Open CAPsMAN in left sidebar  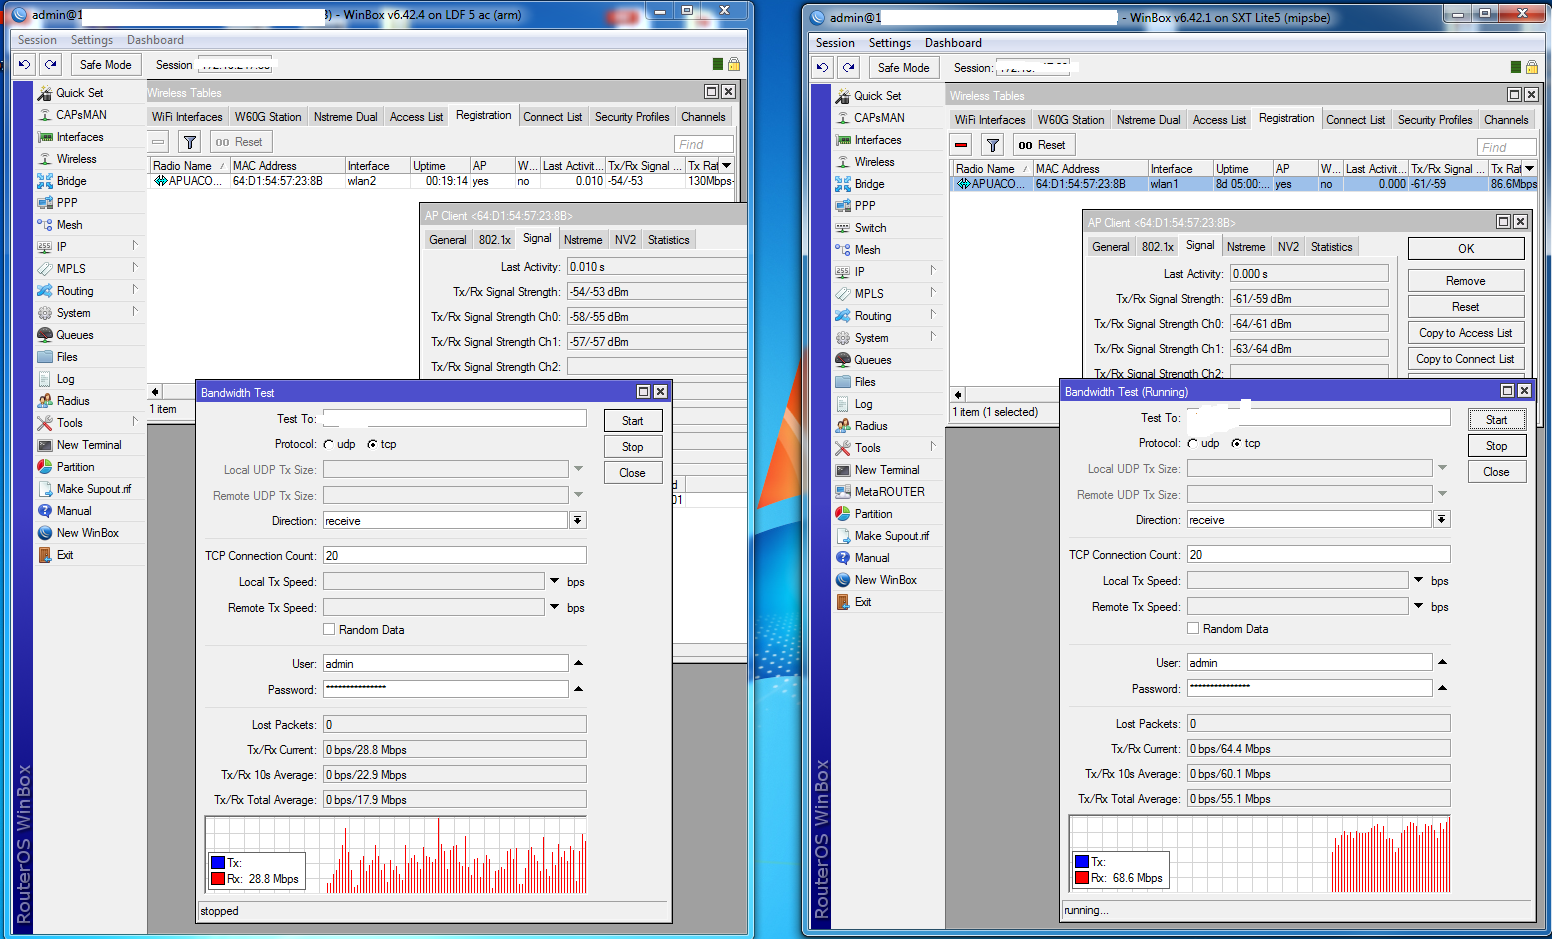80,115
